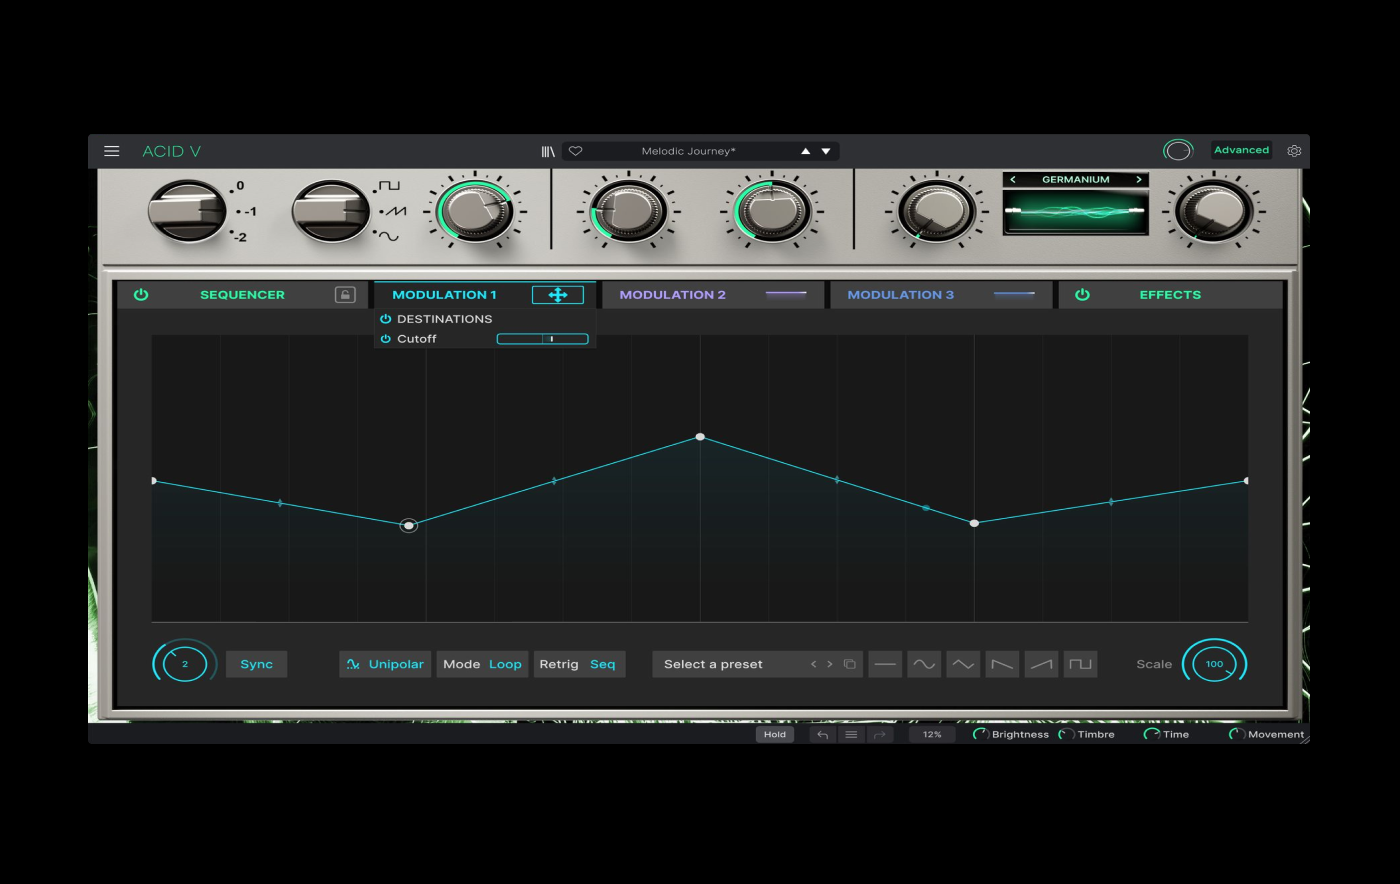Click the Sequencer lock icon
1400x884 pixels.
coord(345,295)
